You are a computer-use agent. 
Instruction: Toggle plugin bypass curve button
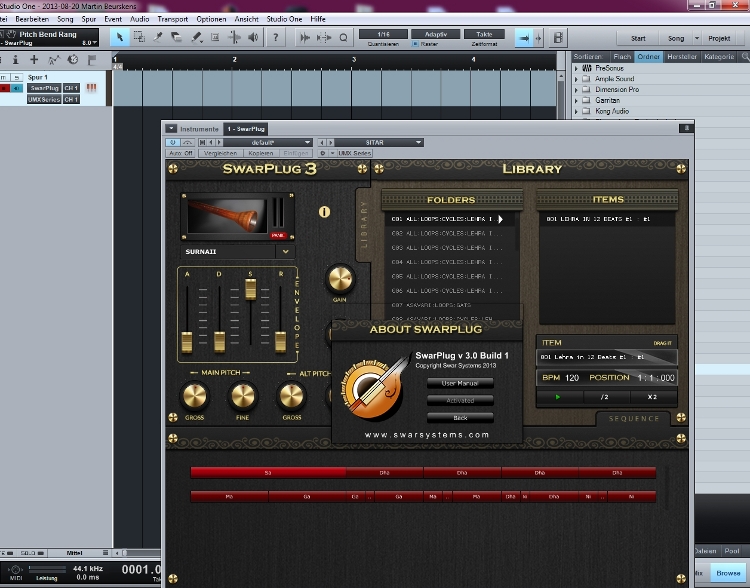(x=188, y=143)
